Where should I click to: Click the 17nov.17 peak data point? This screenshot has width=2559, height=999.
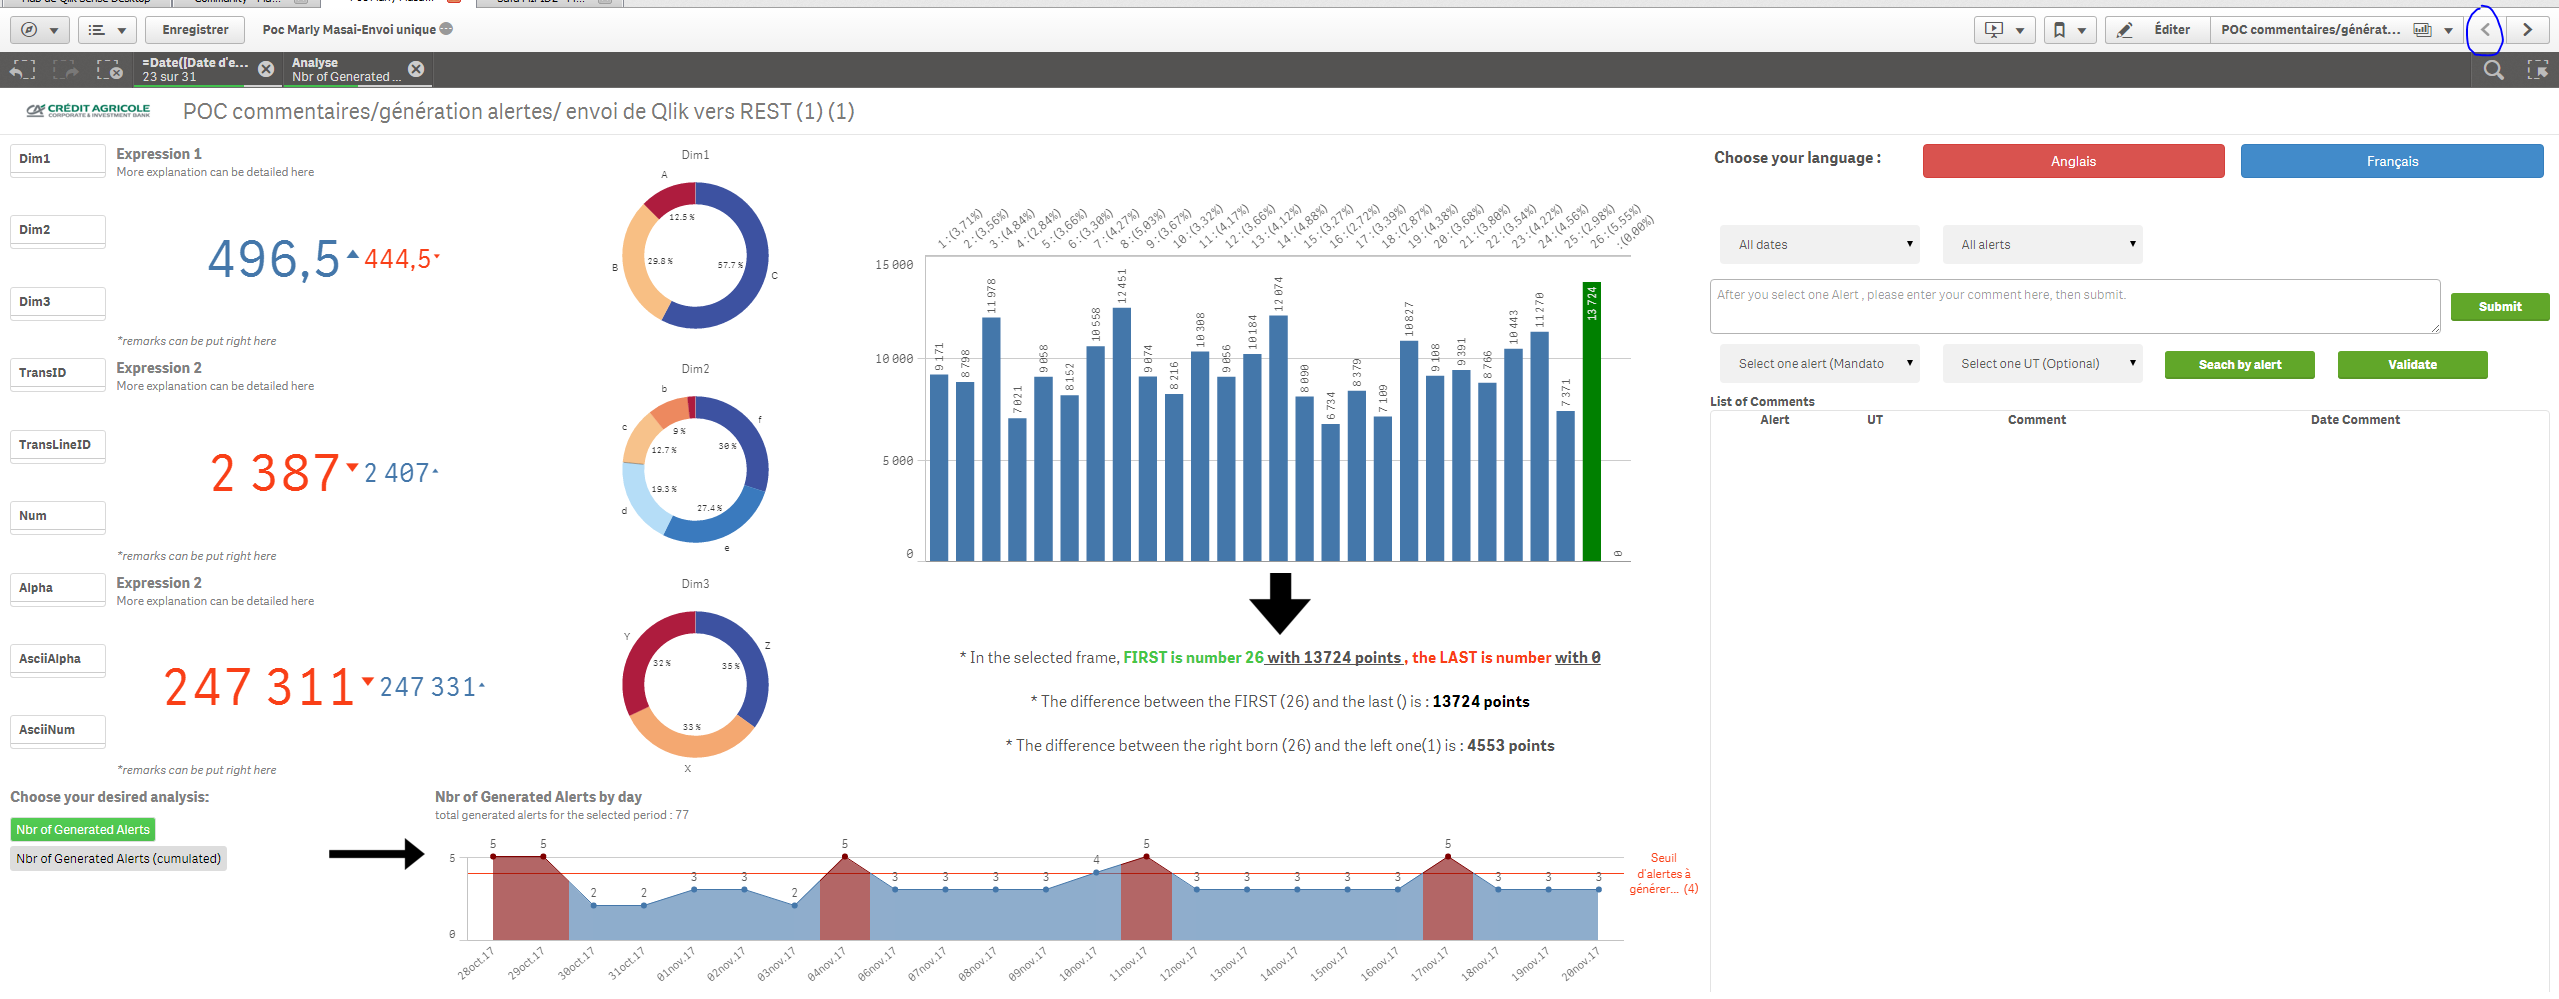(1448, 857)
